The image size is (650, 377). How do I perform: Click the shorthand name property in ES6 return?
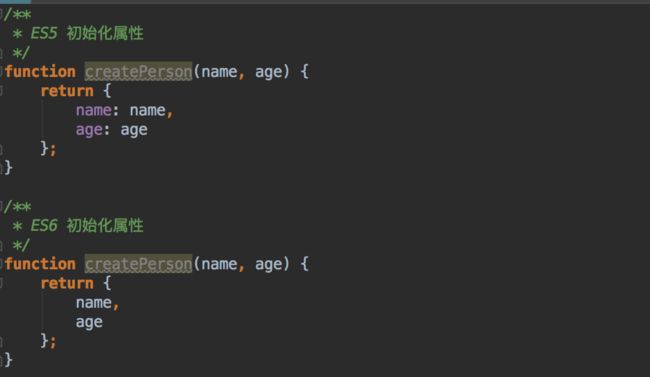click(94, 303)
